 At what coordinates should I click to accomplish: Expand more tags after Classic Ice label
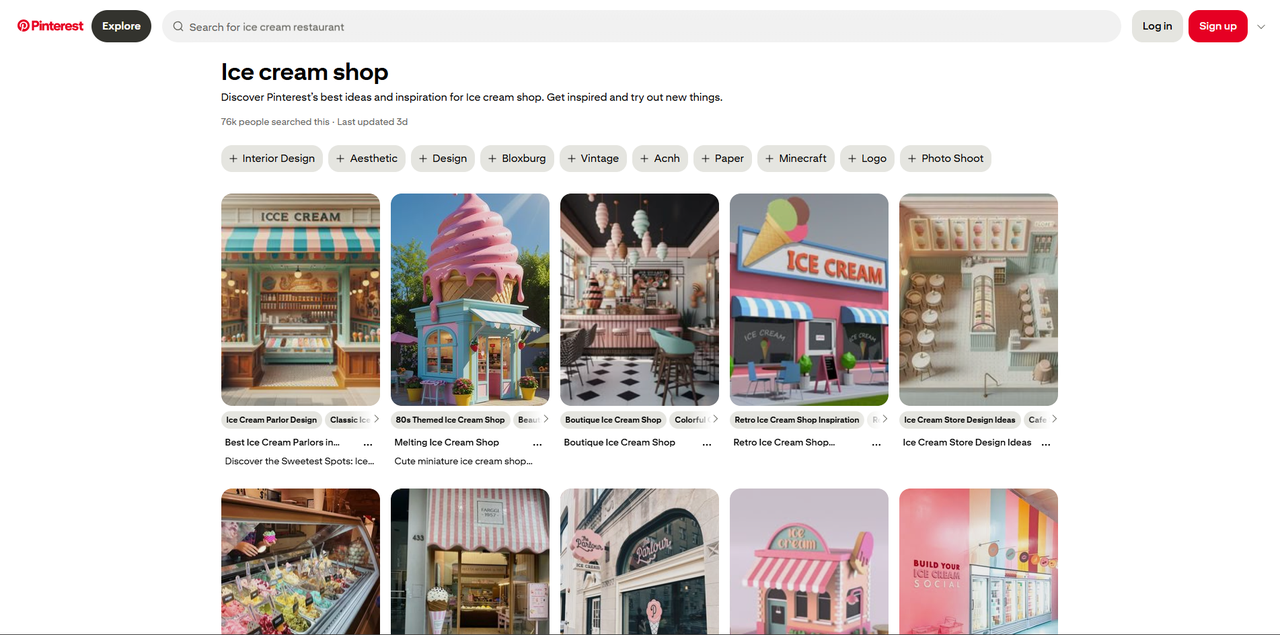377,419
